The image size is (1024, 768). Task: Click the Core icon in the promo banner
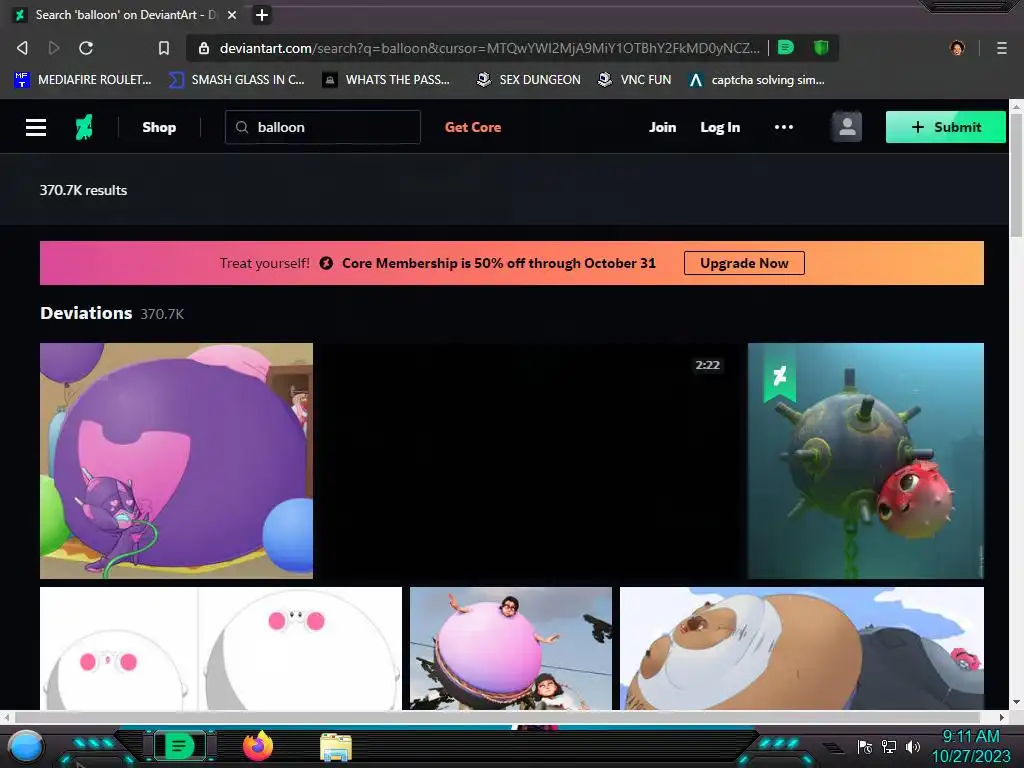point(326,263)
